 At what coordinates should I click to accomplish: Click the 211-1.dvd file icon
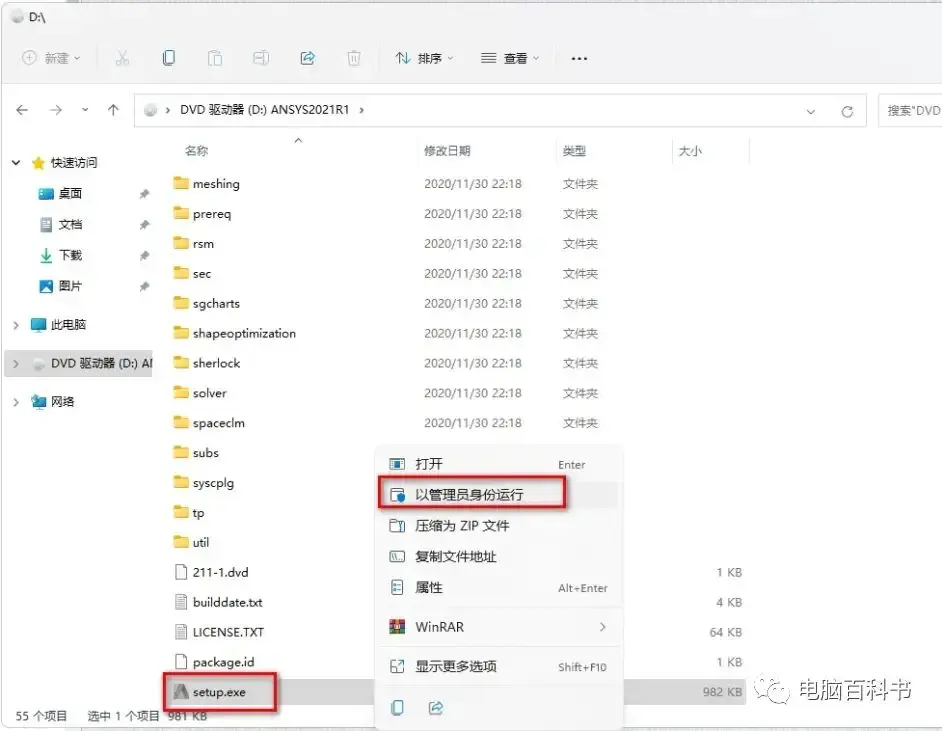coord(181,572)
